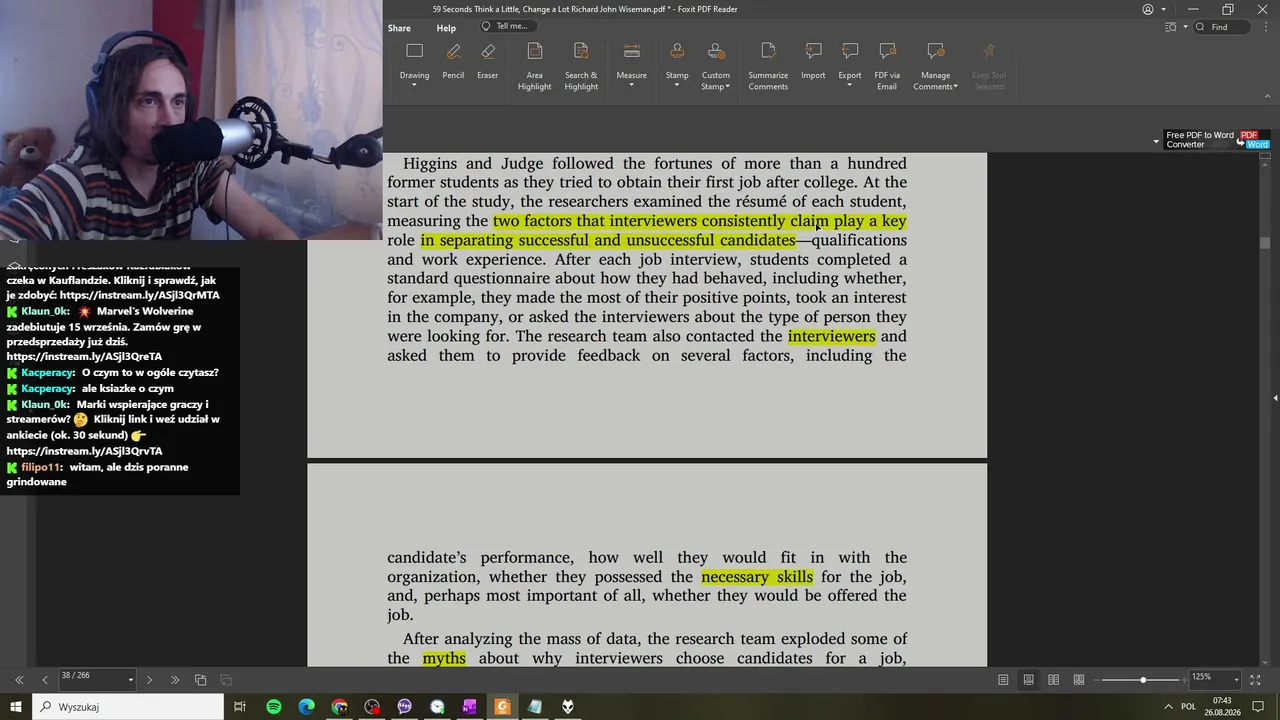Open the POL language indicator
1280x720 pixels.
[1189, 707]
